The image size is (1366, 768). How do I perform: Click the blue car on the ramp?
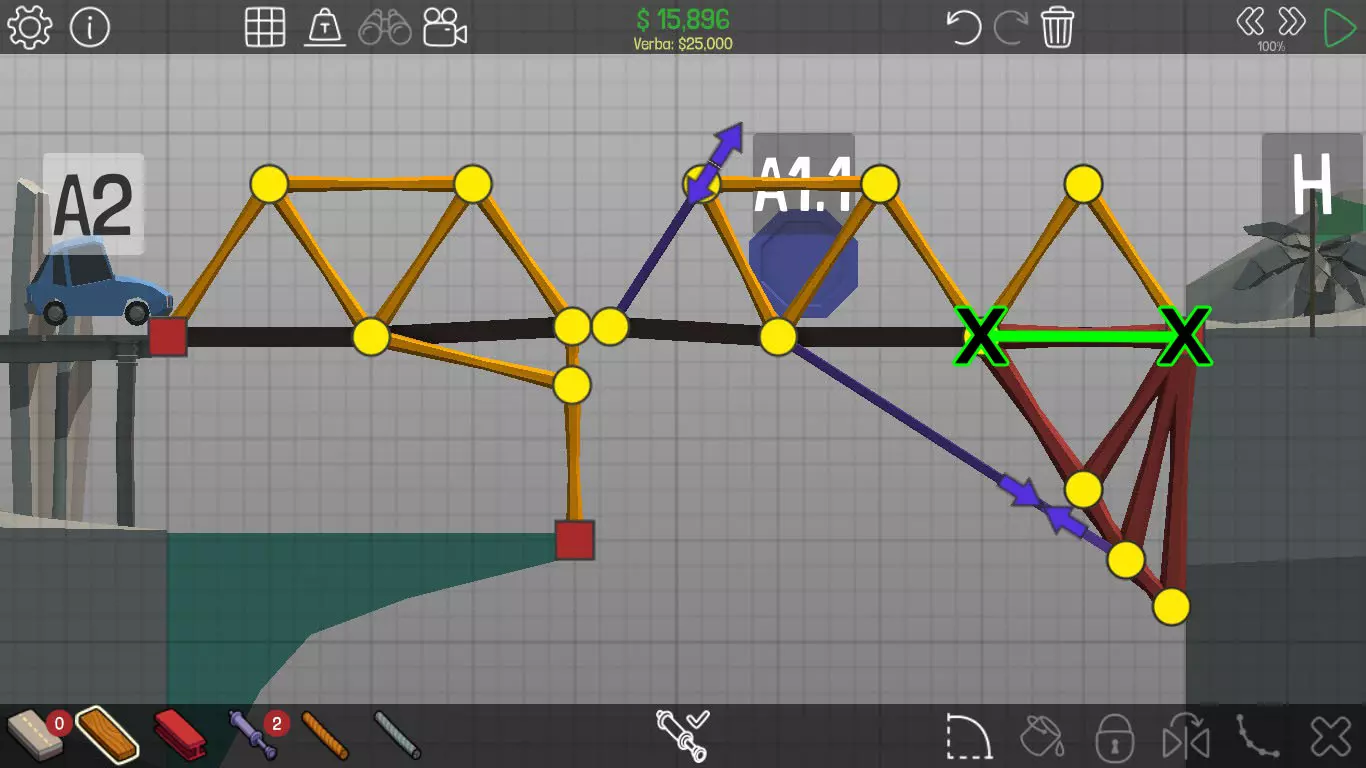tap(97, 284)
